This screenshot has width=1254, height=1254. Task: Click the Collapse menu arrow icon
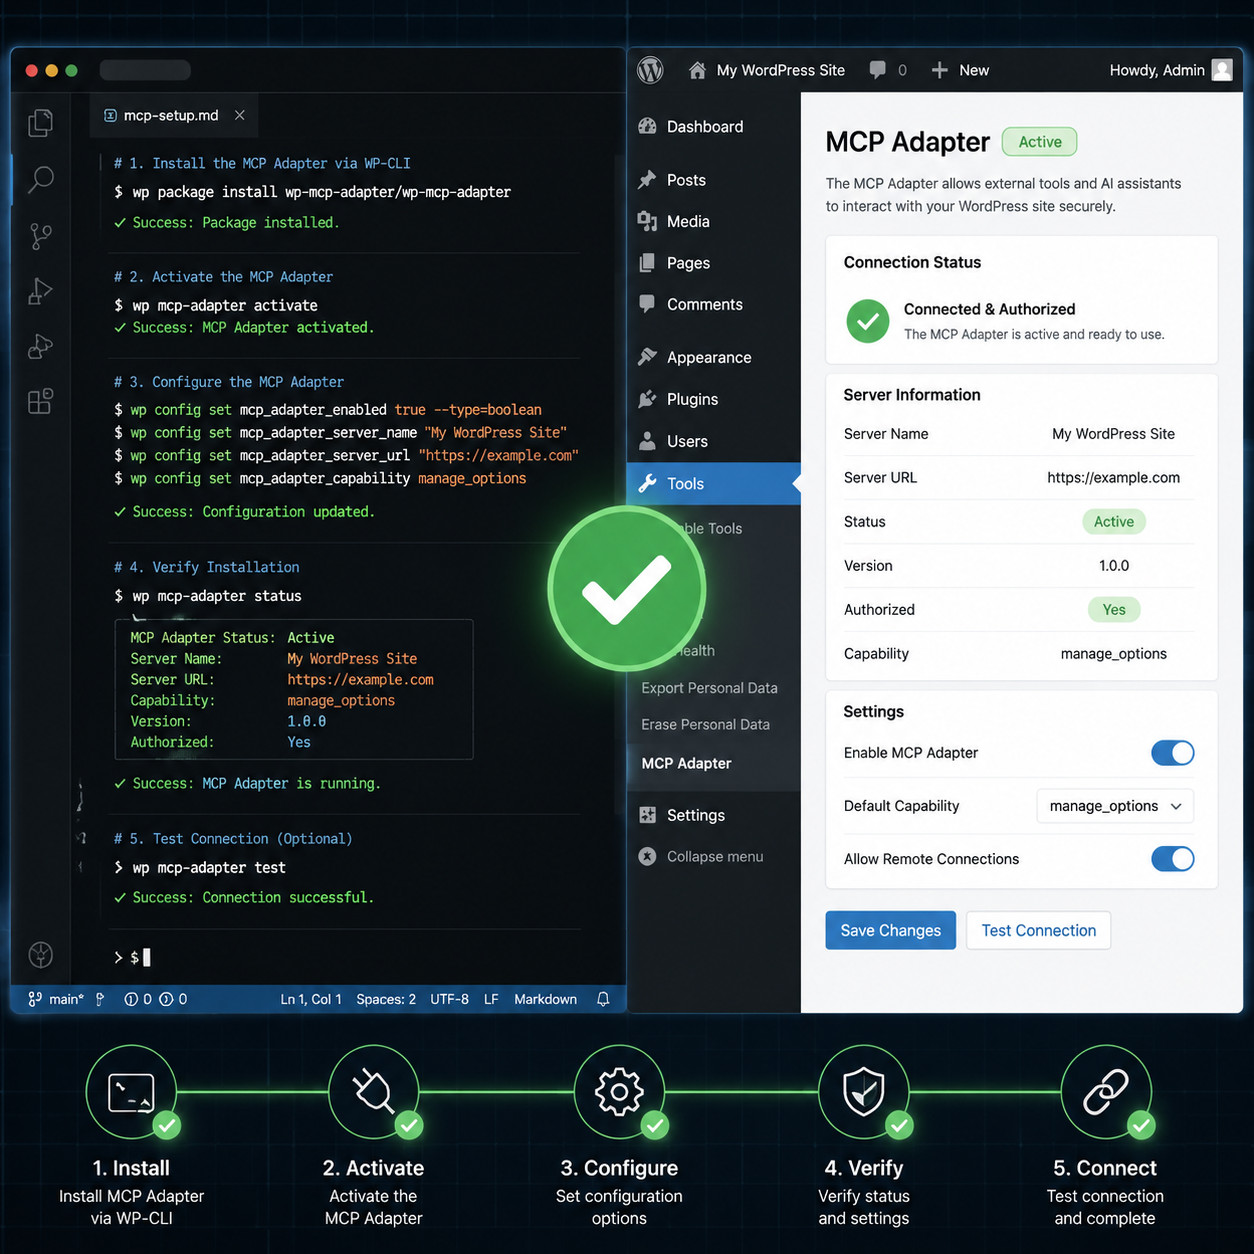(x=647, y=856)
